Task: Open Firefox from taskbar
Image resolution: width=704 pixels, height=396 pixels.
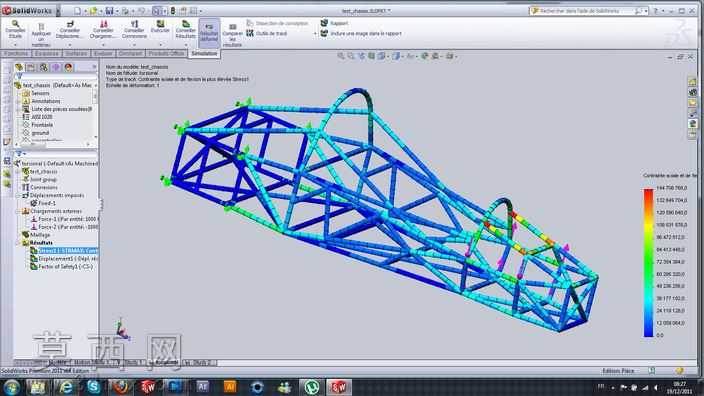Action: [x=120, y=387]
